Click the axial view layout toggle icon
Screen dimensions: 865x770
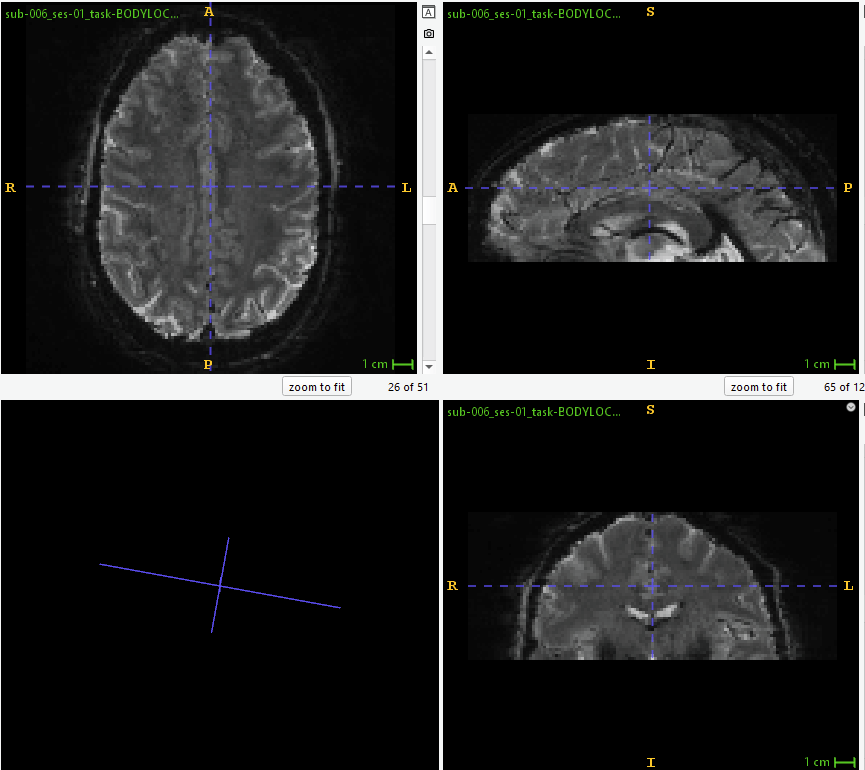click(428, 12)
